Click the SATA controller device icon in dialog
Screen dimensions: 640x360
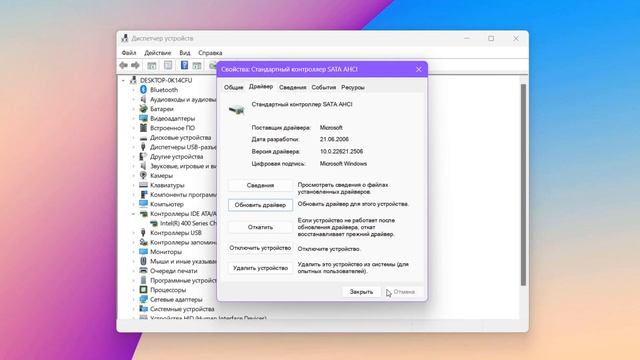pos(236,109)
